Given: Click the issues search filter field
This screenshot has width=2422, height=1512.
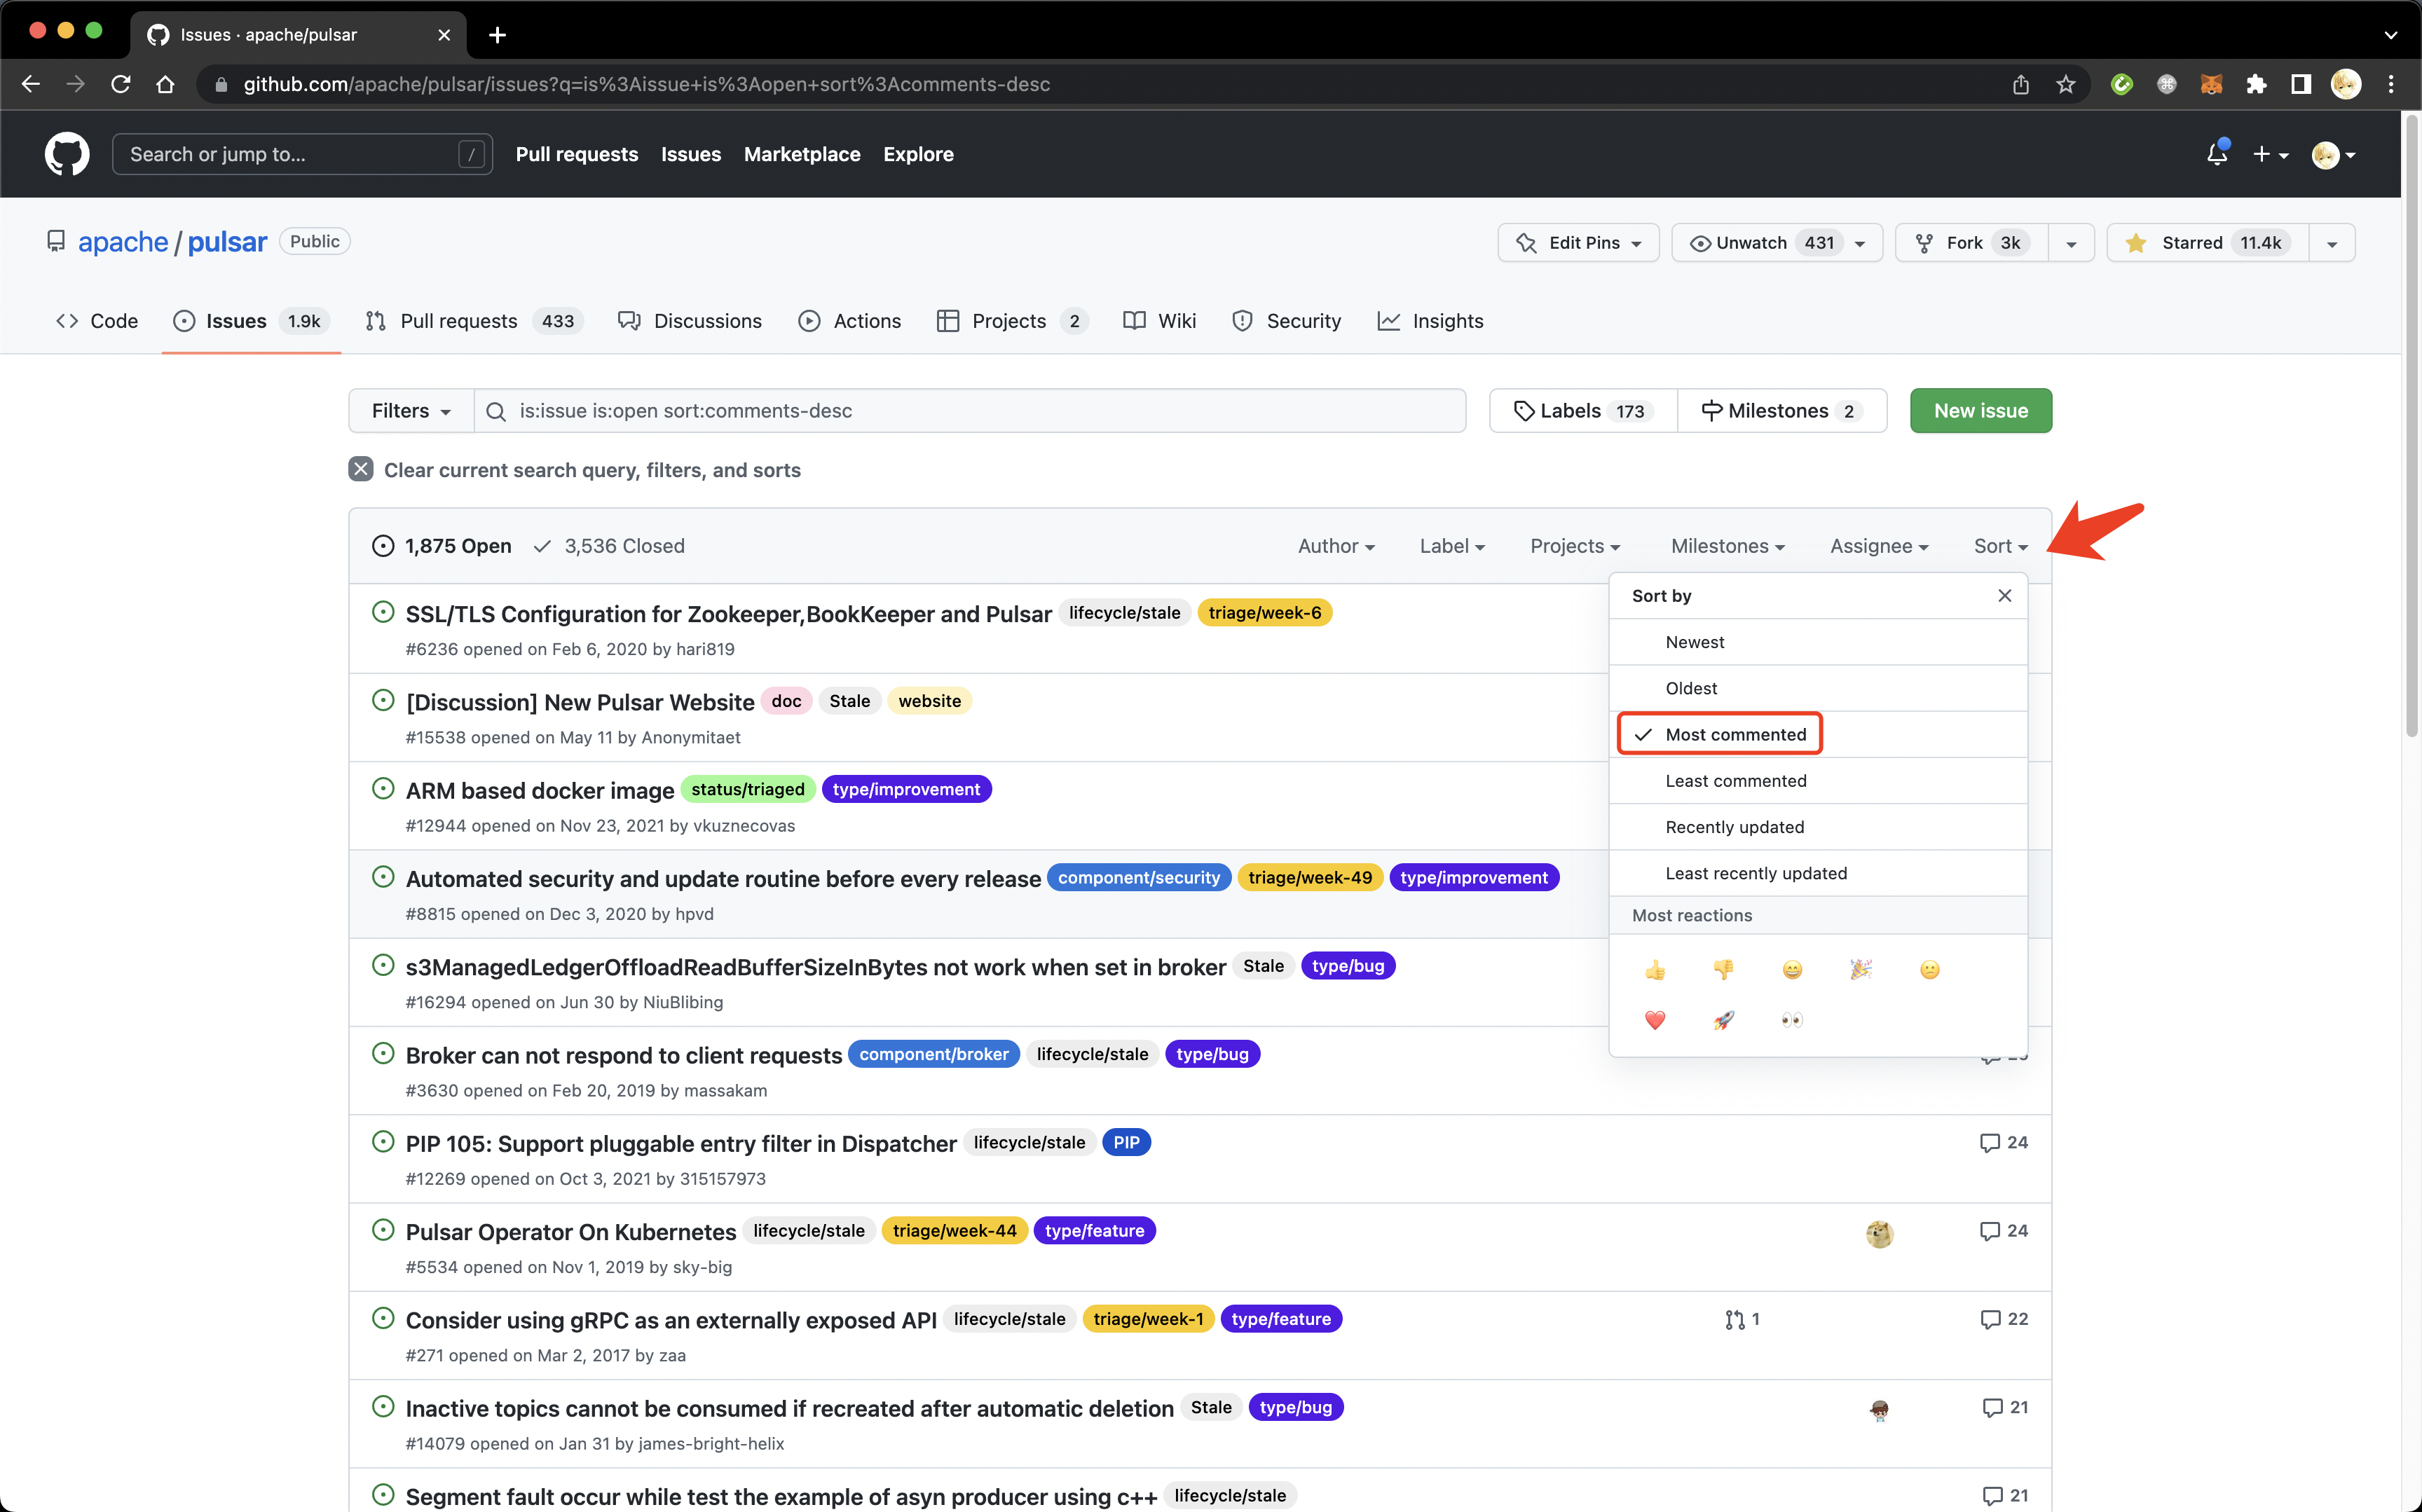Looking at the screenshot, I should point(970,411).
